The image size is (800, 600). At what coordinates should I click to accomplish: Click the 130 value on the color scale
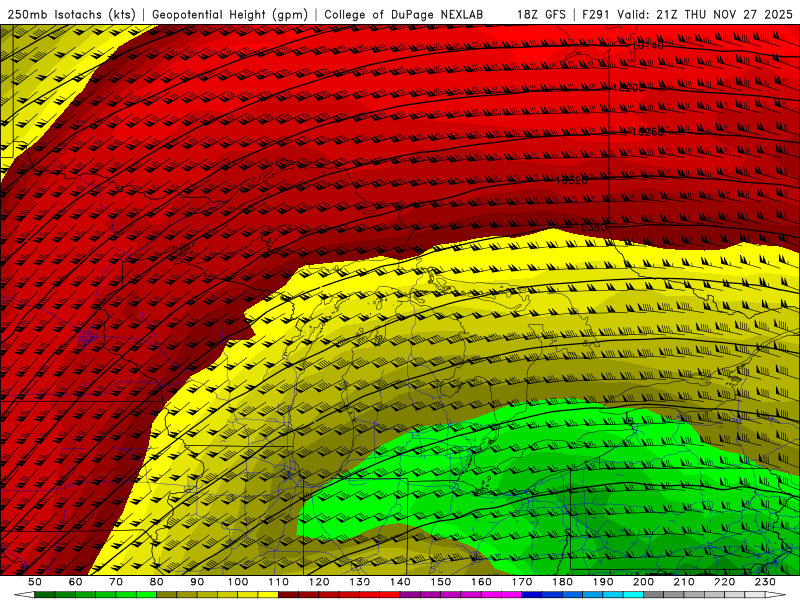point(360,582)
